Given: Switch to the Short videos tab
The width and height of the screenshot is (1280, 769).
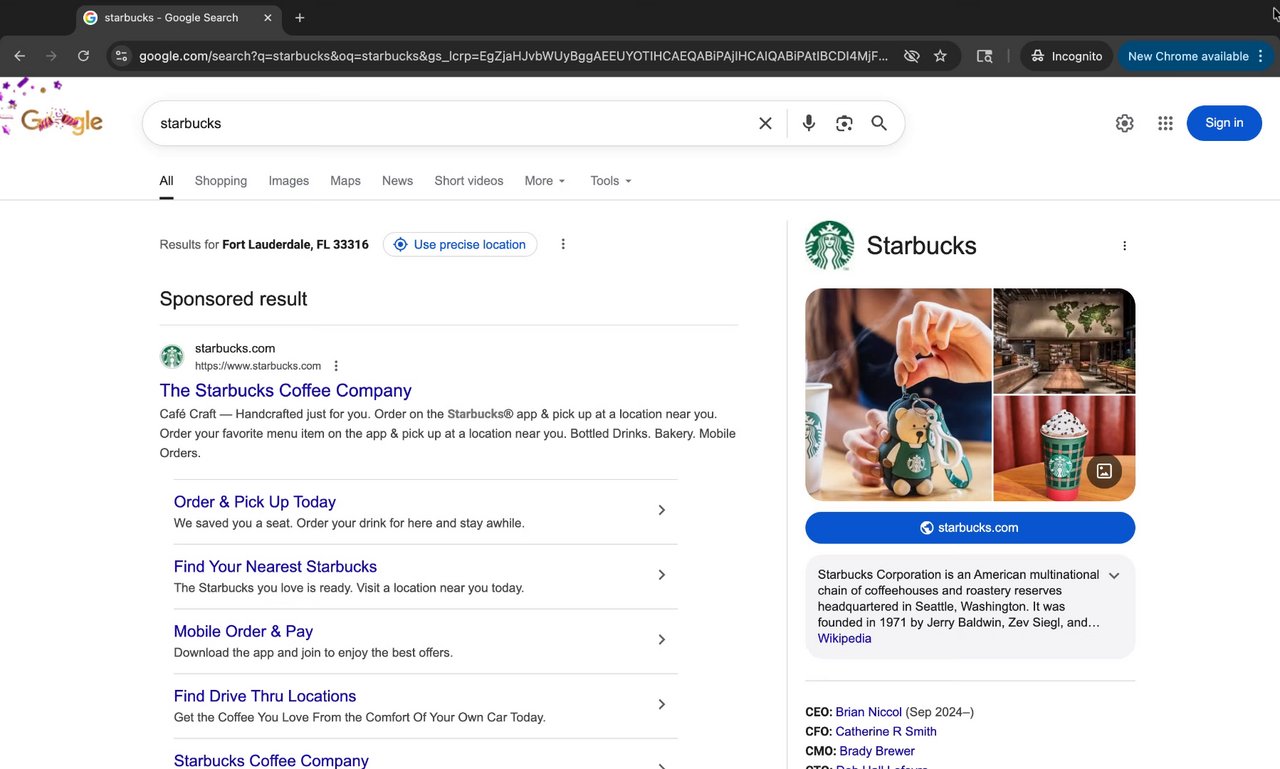Looking at the screenshot, I should click(x=469, y=181).
